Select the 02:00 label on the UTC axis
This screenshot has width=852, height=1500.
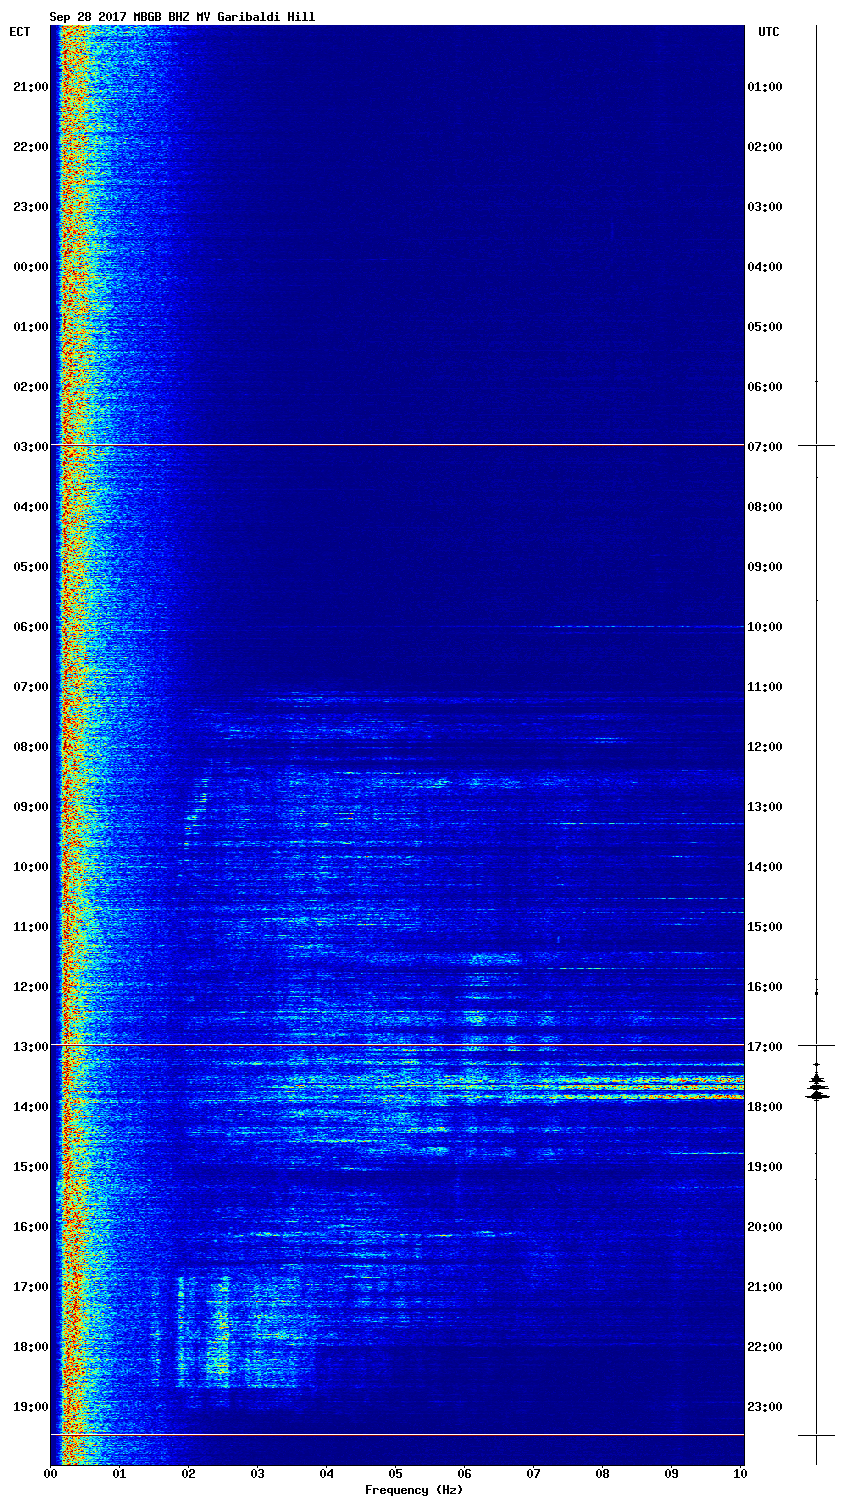765,147
